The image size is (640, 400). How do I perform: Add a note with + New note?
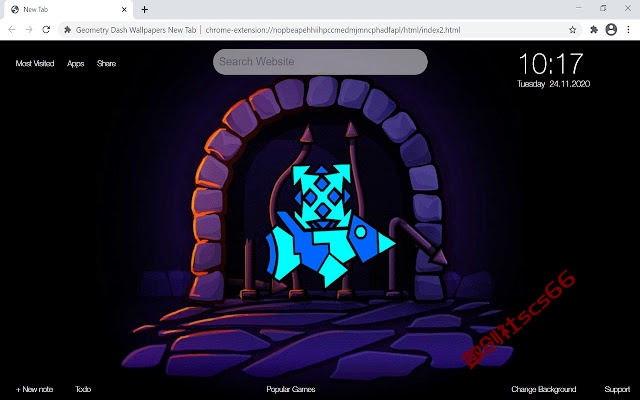34,389
